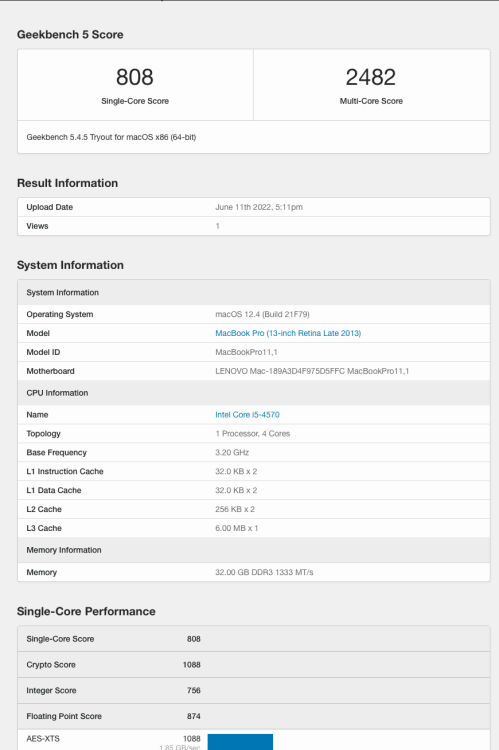Click the Integer Score value 756
Screen dimensions: 499x750
point(194,690)
